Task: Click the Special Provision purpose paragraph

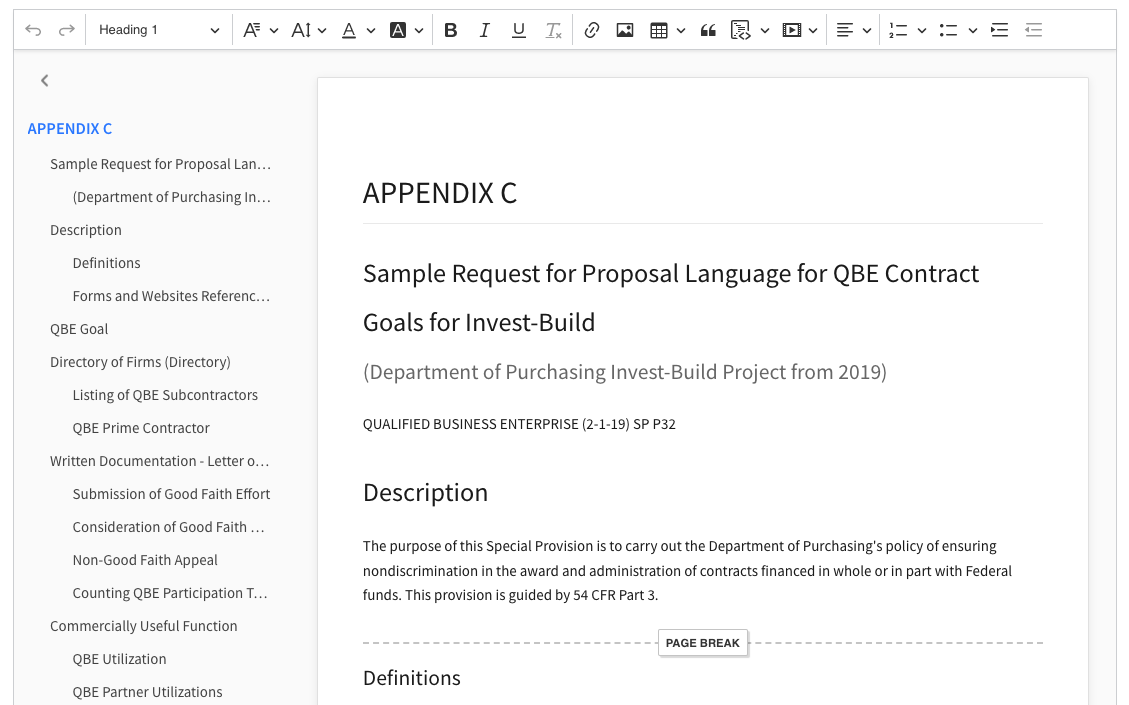Action: (x=687, y=571)
